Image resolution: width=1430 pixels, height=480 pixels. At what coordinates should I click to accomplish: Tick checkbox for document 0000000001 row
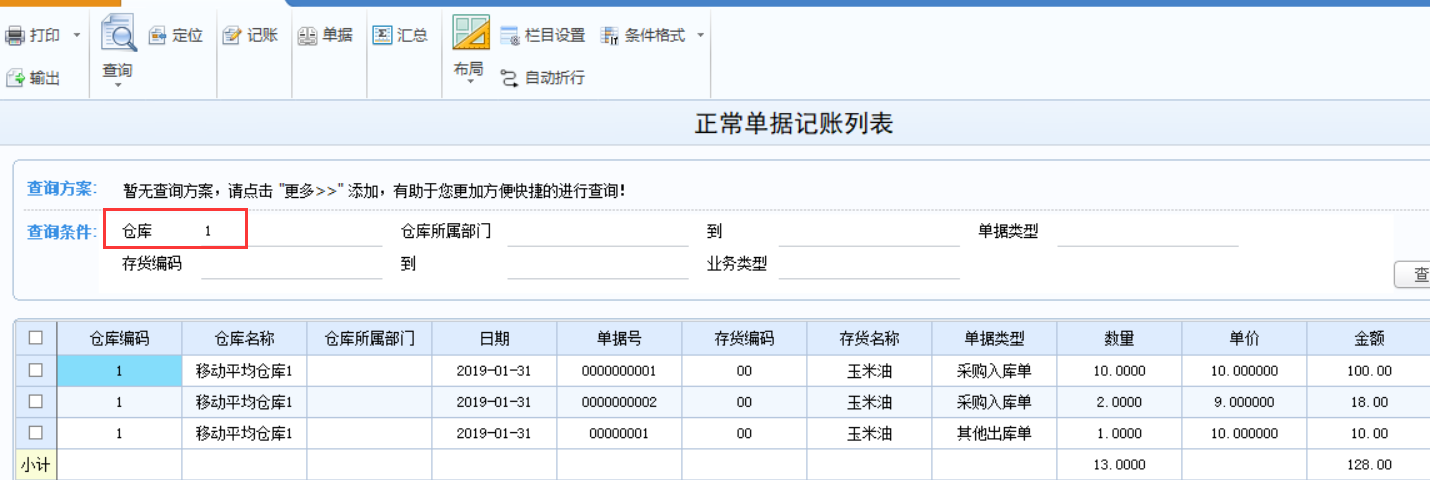(36, 370)
